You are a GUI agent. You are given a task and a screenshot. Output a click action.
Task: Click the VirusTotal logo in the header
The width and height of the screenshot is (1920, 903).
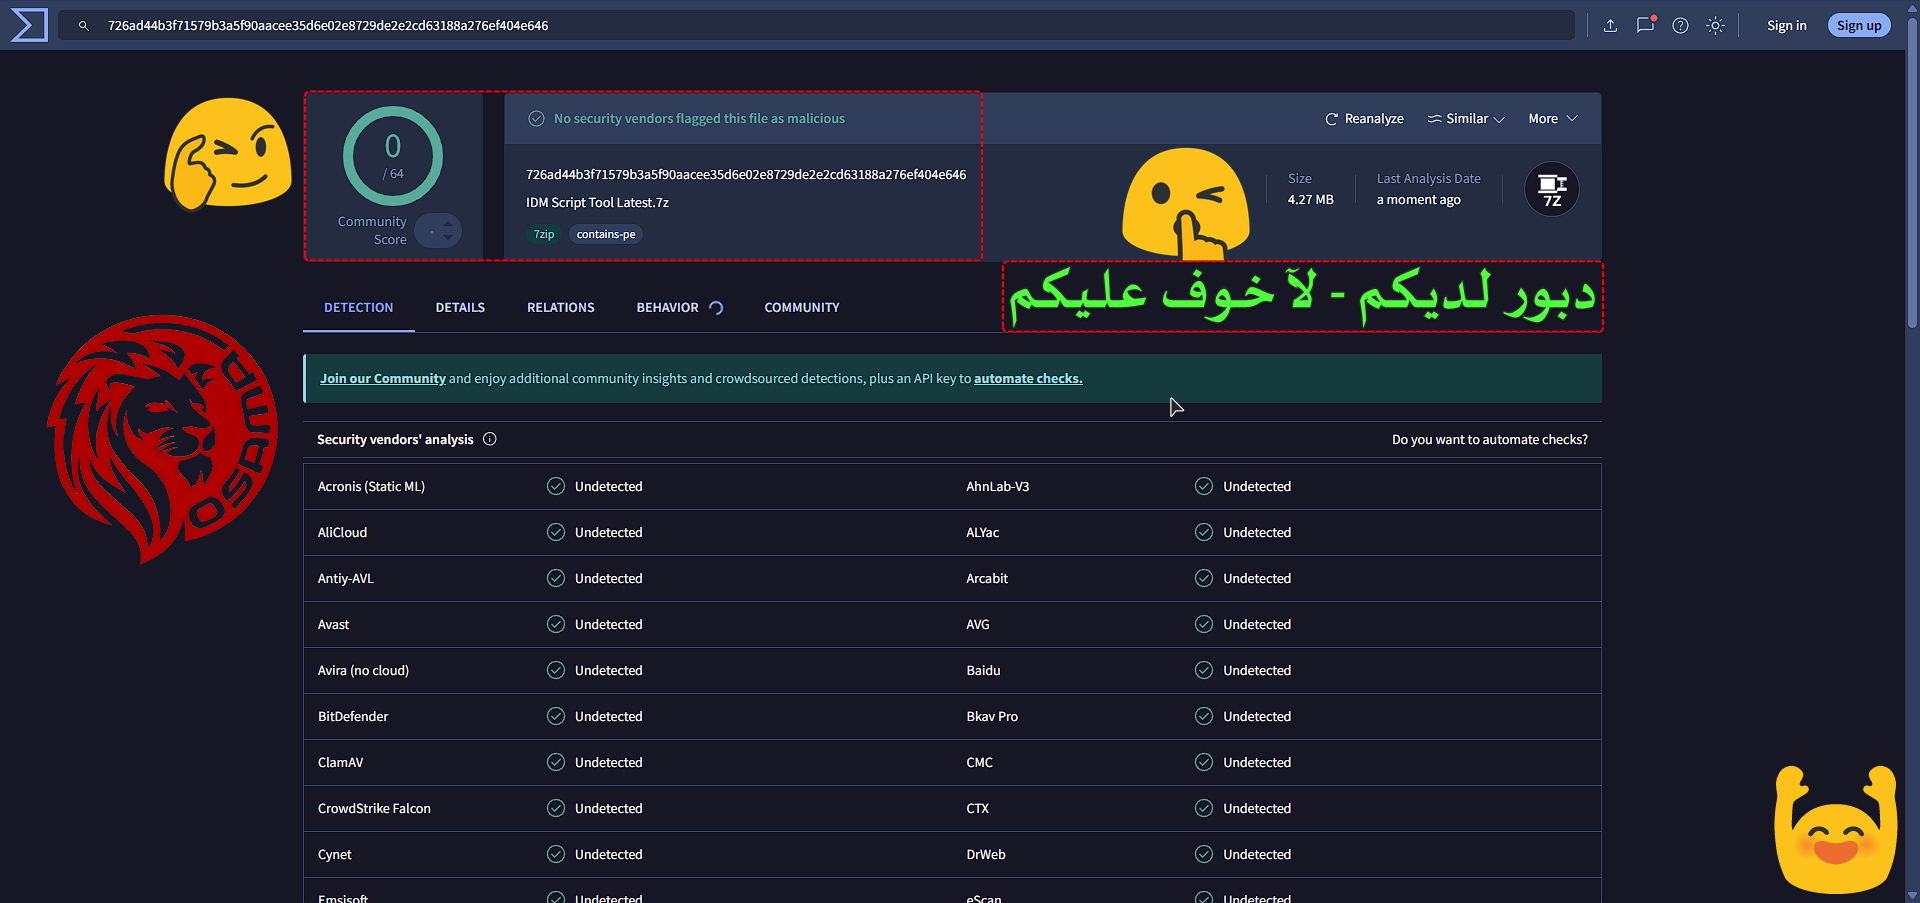tap(29, 25)
